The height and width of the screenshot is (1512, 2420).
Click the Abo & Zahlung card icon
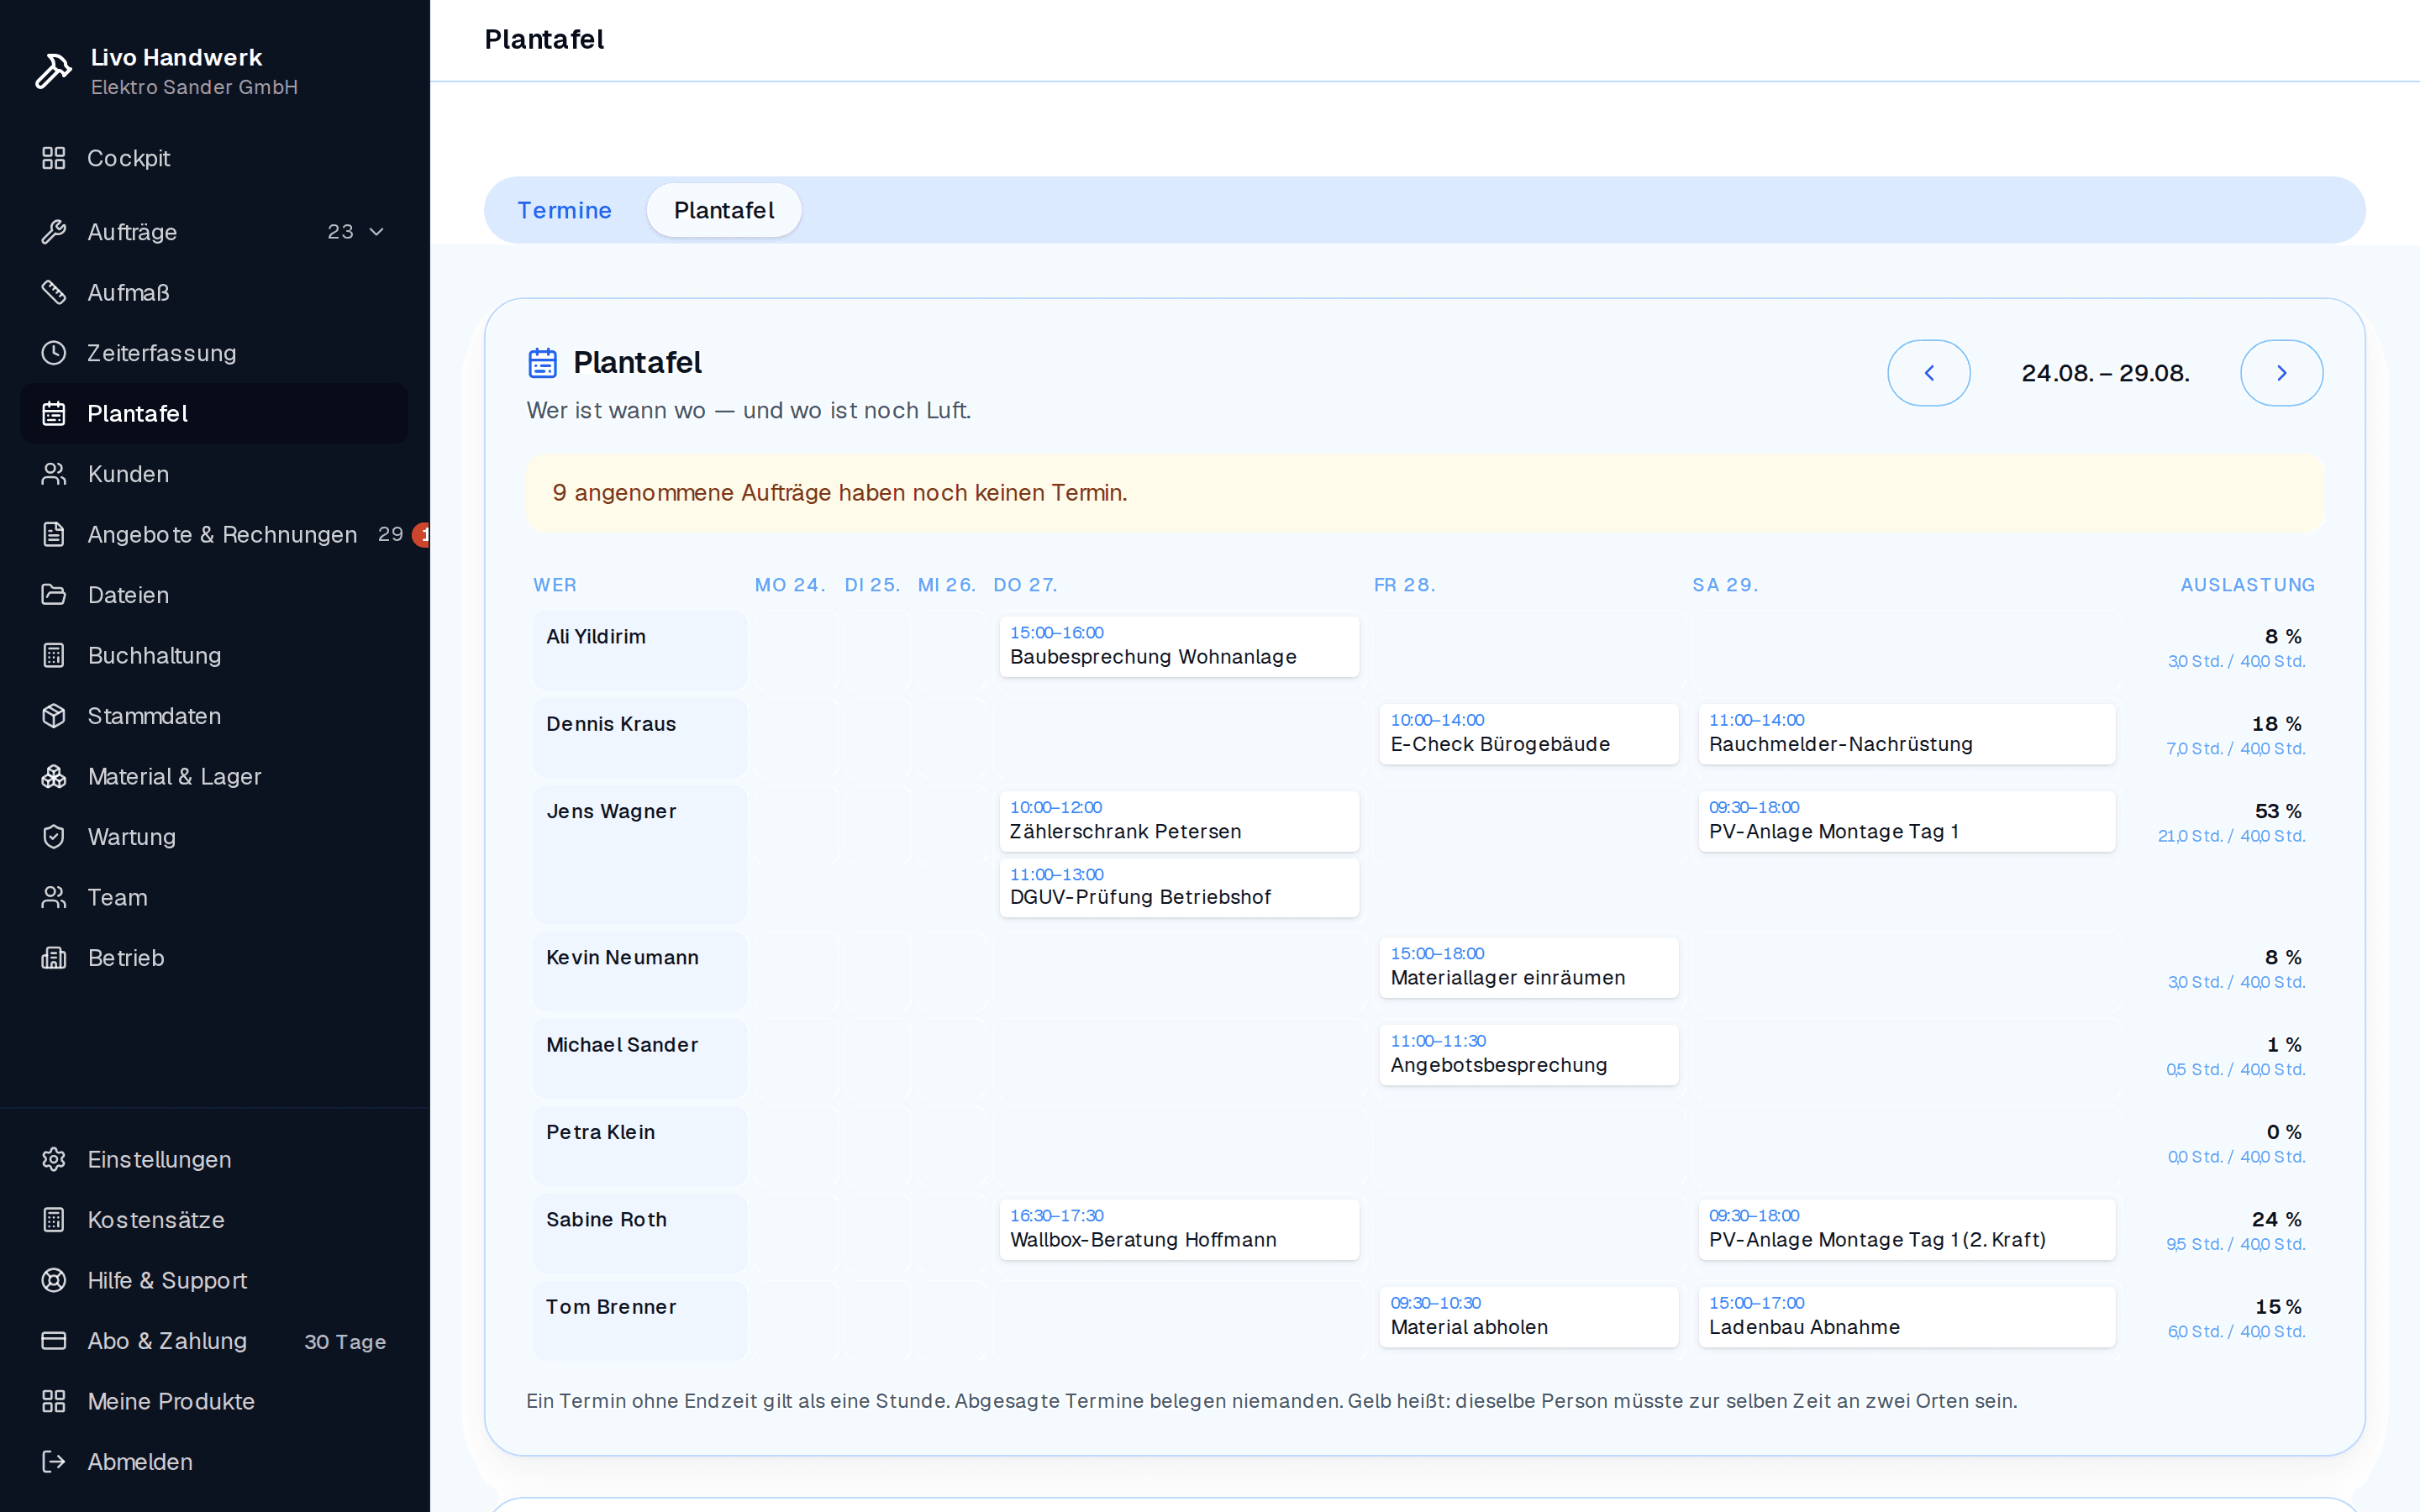click(54, 1341)
